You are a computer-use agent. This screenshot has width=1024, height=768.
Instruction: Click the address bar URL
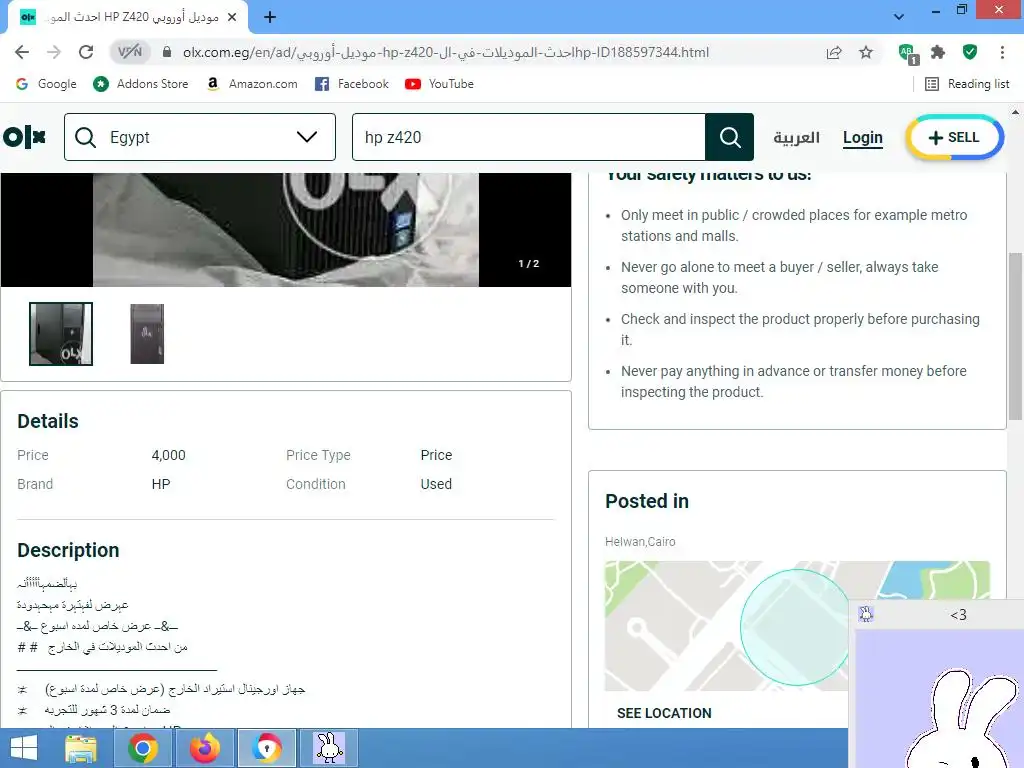[445, 52]
